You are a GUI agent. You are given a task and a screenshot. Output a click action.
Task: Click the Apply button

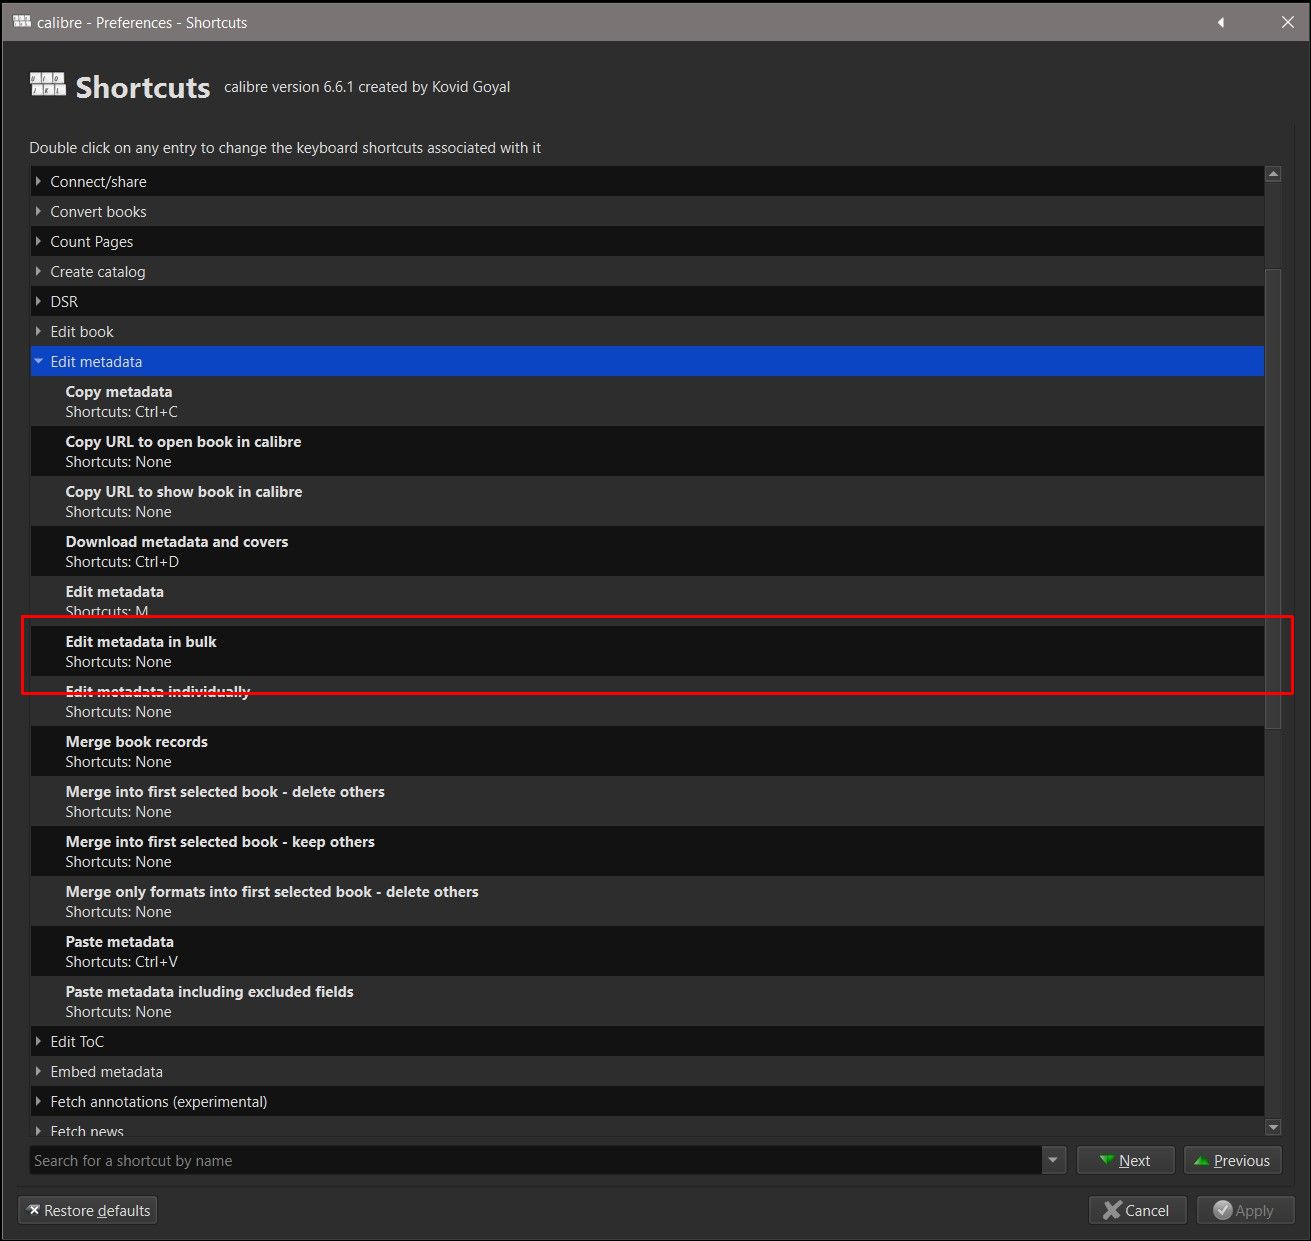click(x=1245, y=1210)
